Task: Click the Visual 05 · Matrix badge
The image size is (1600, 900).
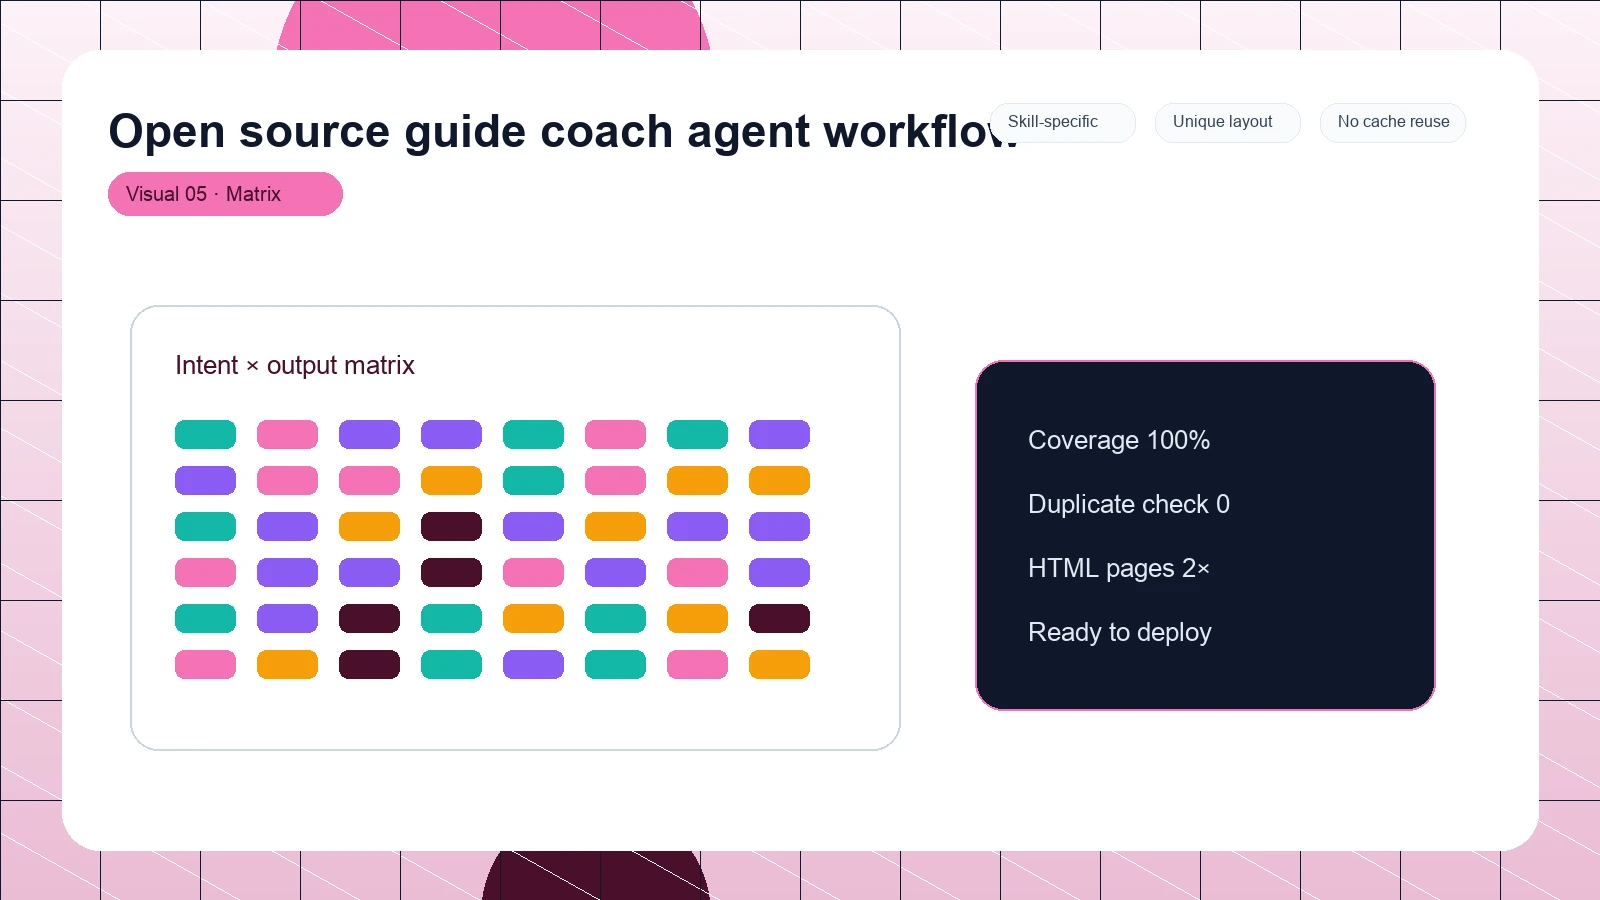Action: click(x=225, y=194)
